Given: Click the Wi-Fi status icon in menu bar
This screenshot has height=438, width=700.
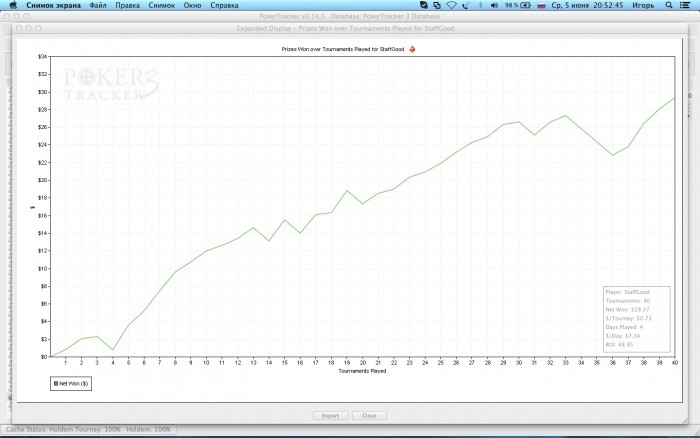Looking at the screenshot, I should click(451, 5).
